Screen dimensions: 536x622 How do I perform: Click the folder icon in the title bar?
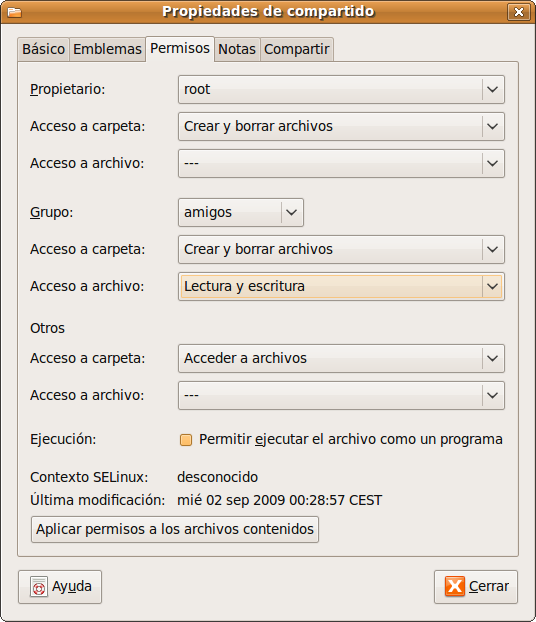pos(14,12)
